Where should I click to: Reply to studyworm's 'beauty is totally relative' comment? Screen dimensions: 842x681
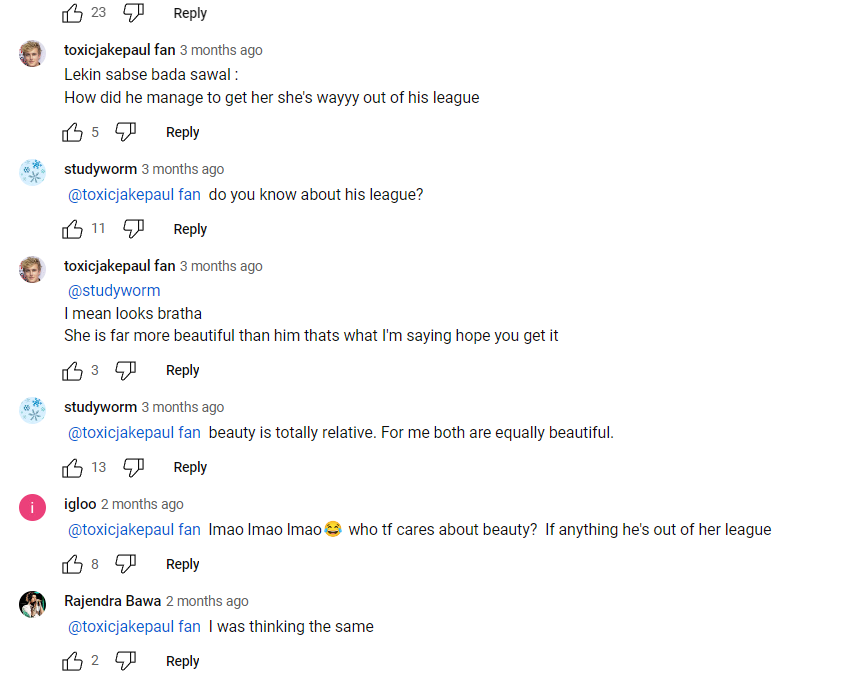(190, 468)
